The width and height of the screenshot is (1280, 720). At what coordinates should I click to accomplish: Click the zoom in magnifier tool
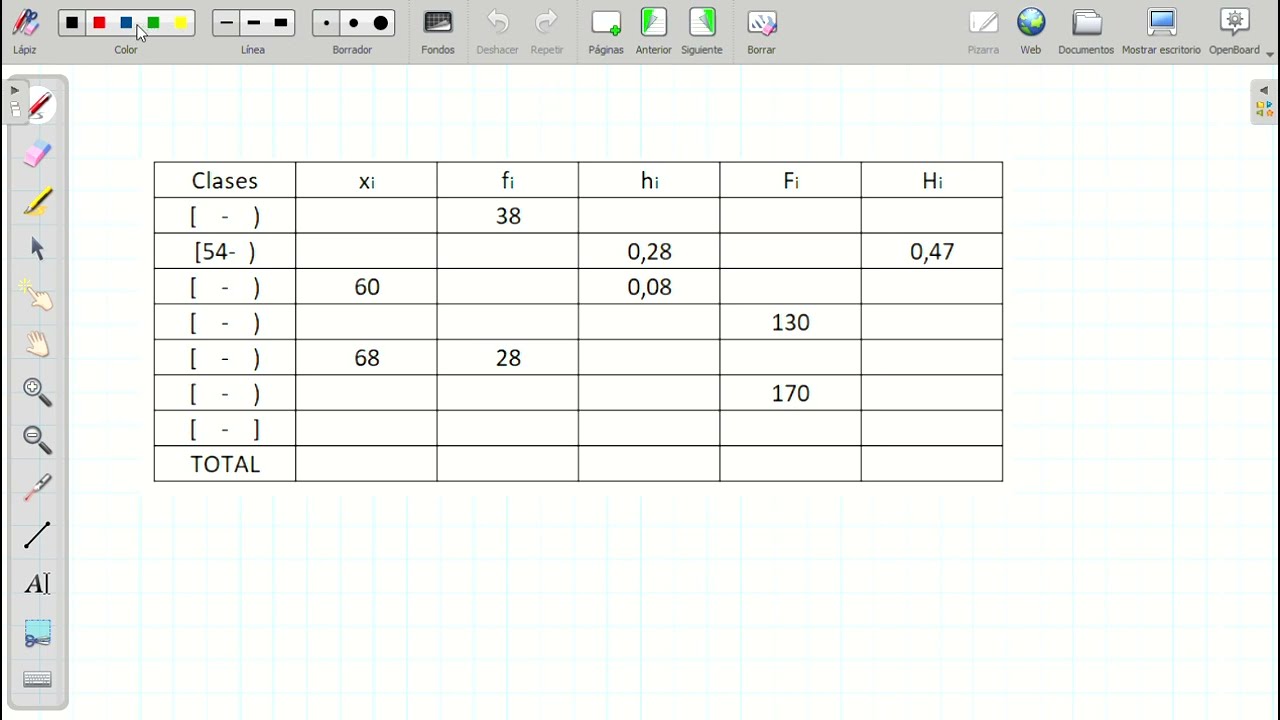[38, 392]
